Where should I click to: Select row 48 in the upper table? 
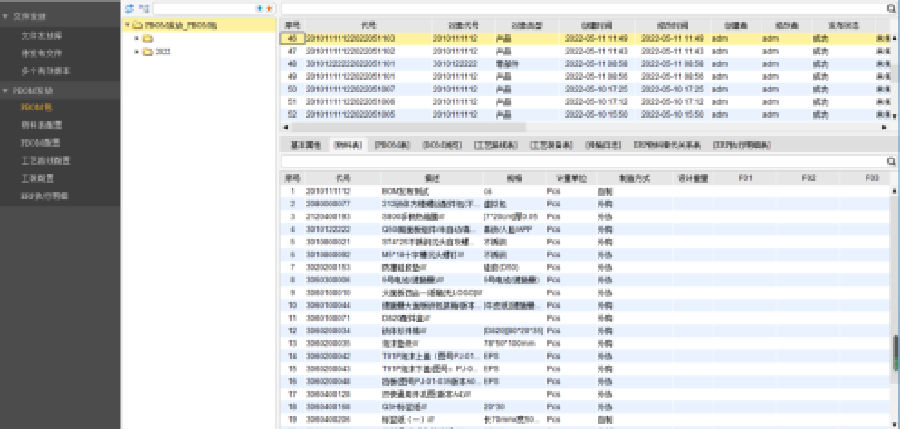(585, 64)
